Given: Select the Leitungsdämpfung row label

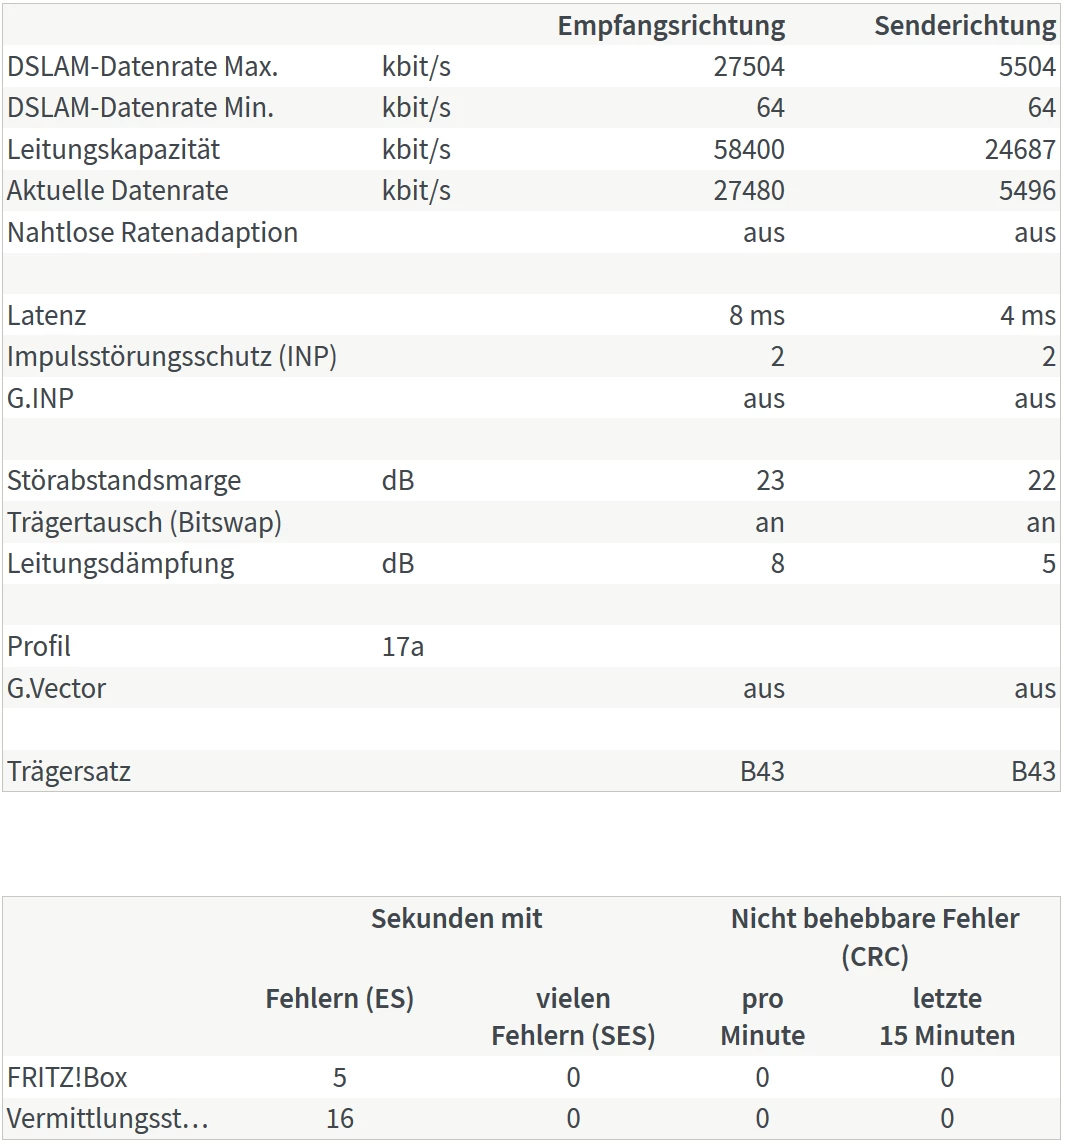Looking at the screenshot, I should (x=120, y=564).
